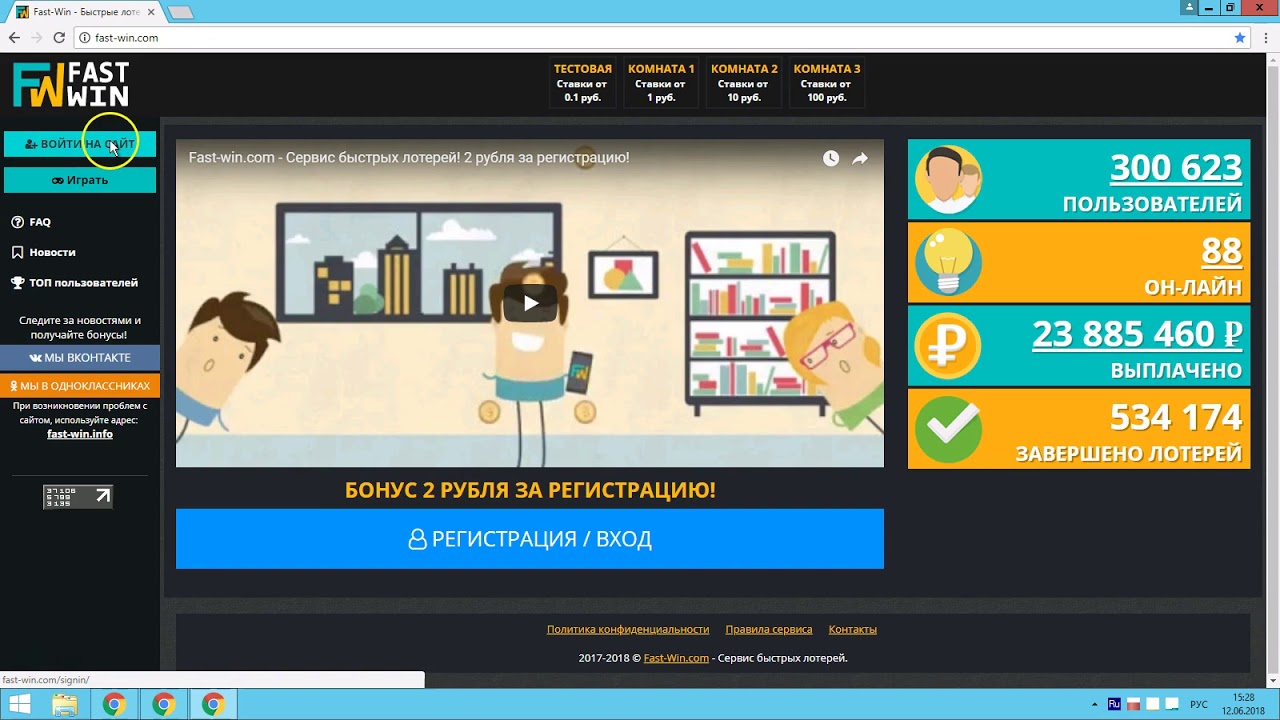Screen dimensions: 1280x720
Task: Play the video with center play button
Action: coord(530,303)
